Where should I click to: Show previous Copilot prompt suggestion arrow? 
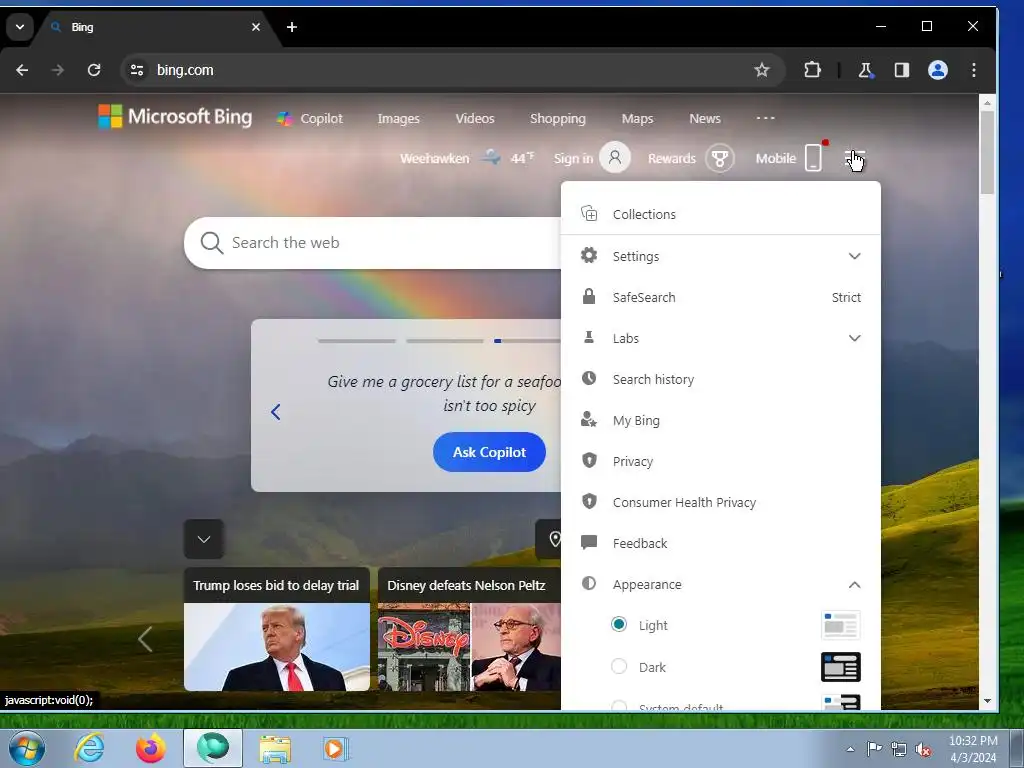[276, 411]
